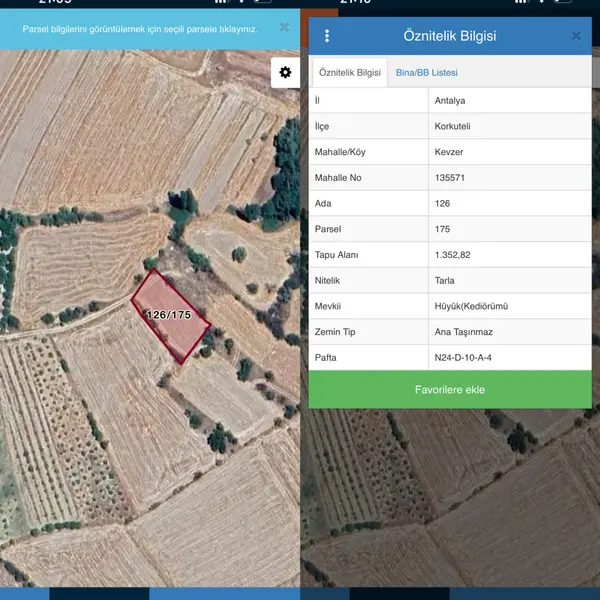Click the Ada row label
The image size is (600, 600).
[x=323, y=203]
